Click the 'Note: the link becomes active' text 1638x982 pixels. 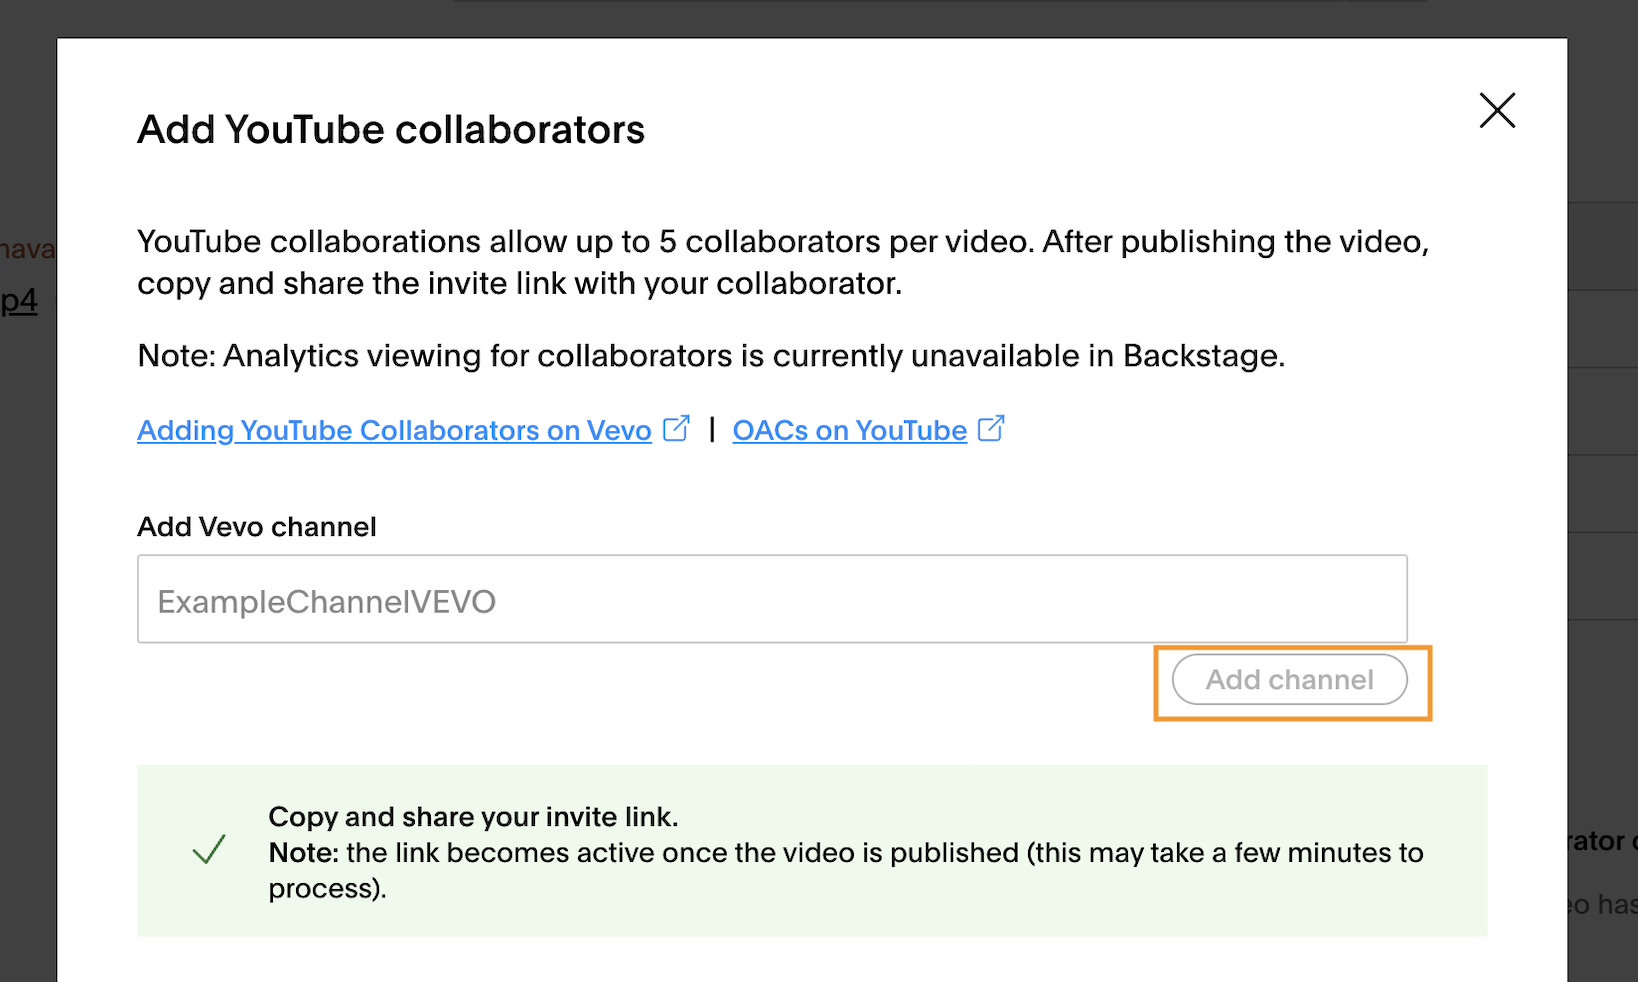pyautogui.click(x=846, y=870)
